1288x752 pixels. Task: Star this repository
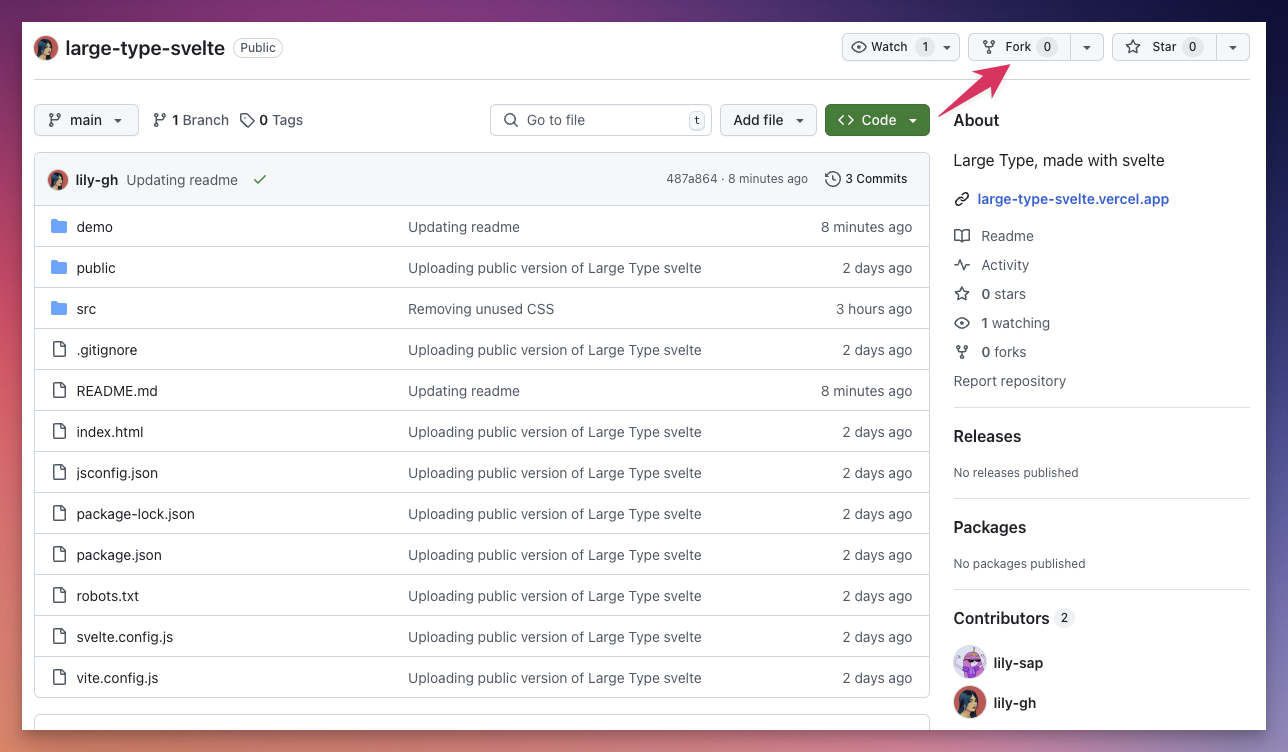[x=1164, y=47]
